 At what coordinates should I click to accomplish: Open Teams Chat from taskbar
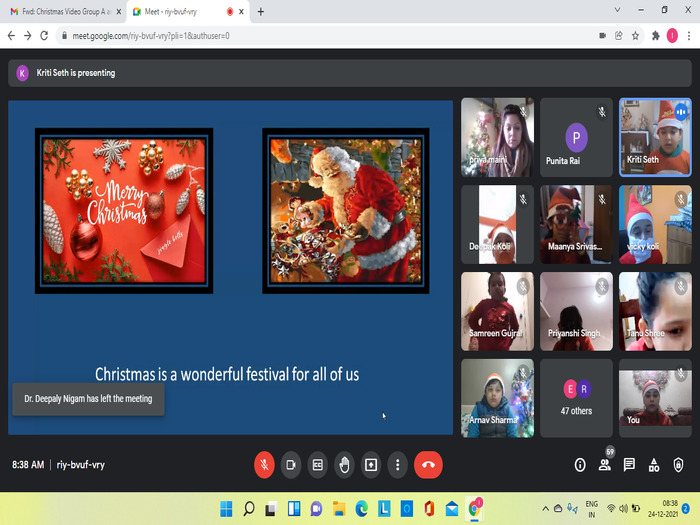pyautogui.click(x=316, y=508)
